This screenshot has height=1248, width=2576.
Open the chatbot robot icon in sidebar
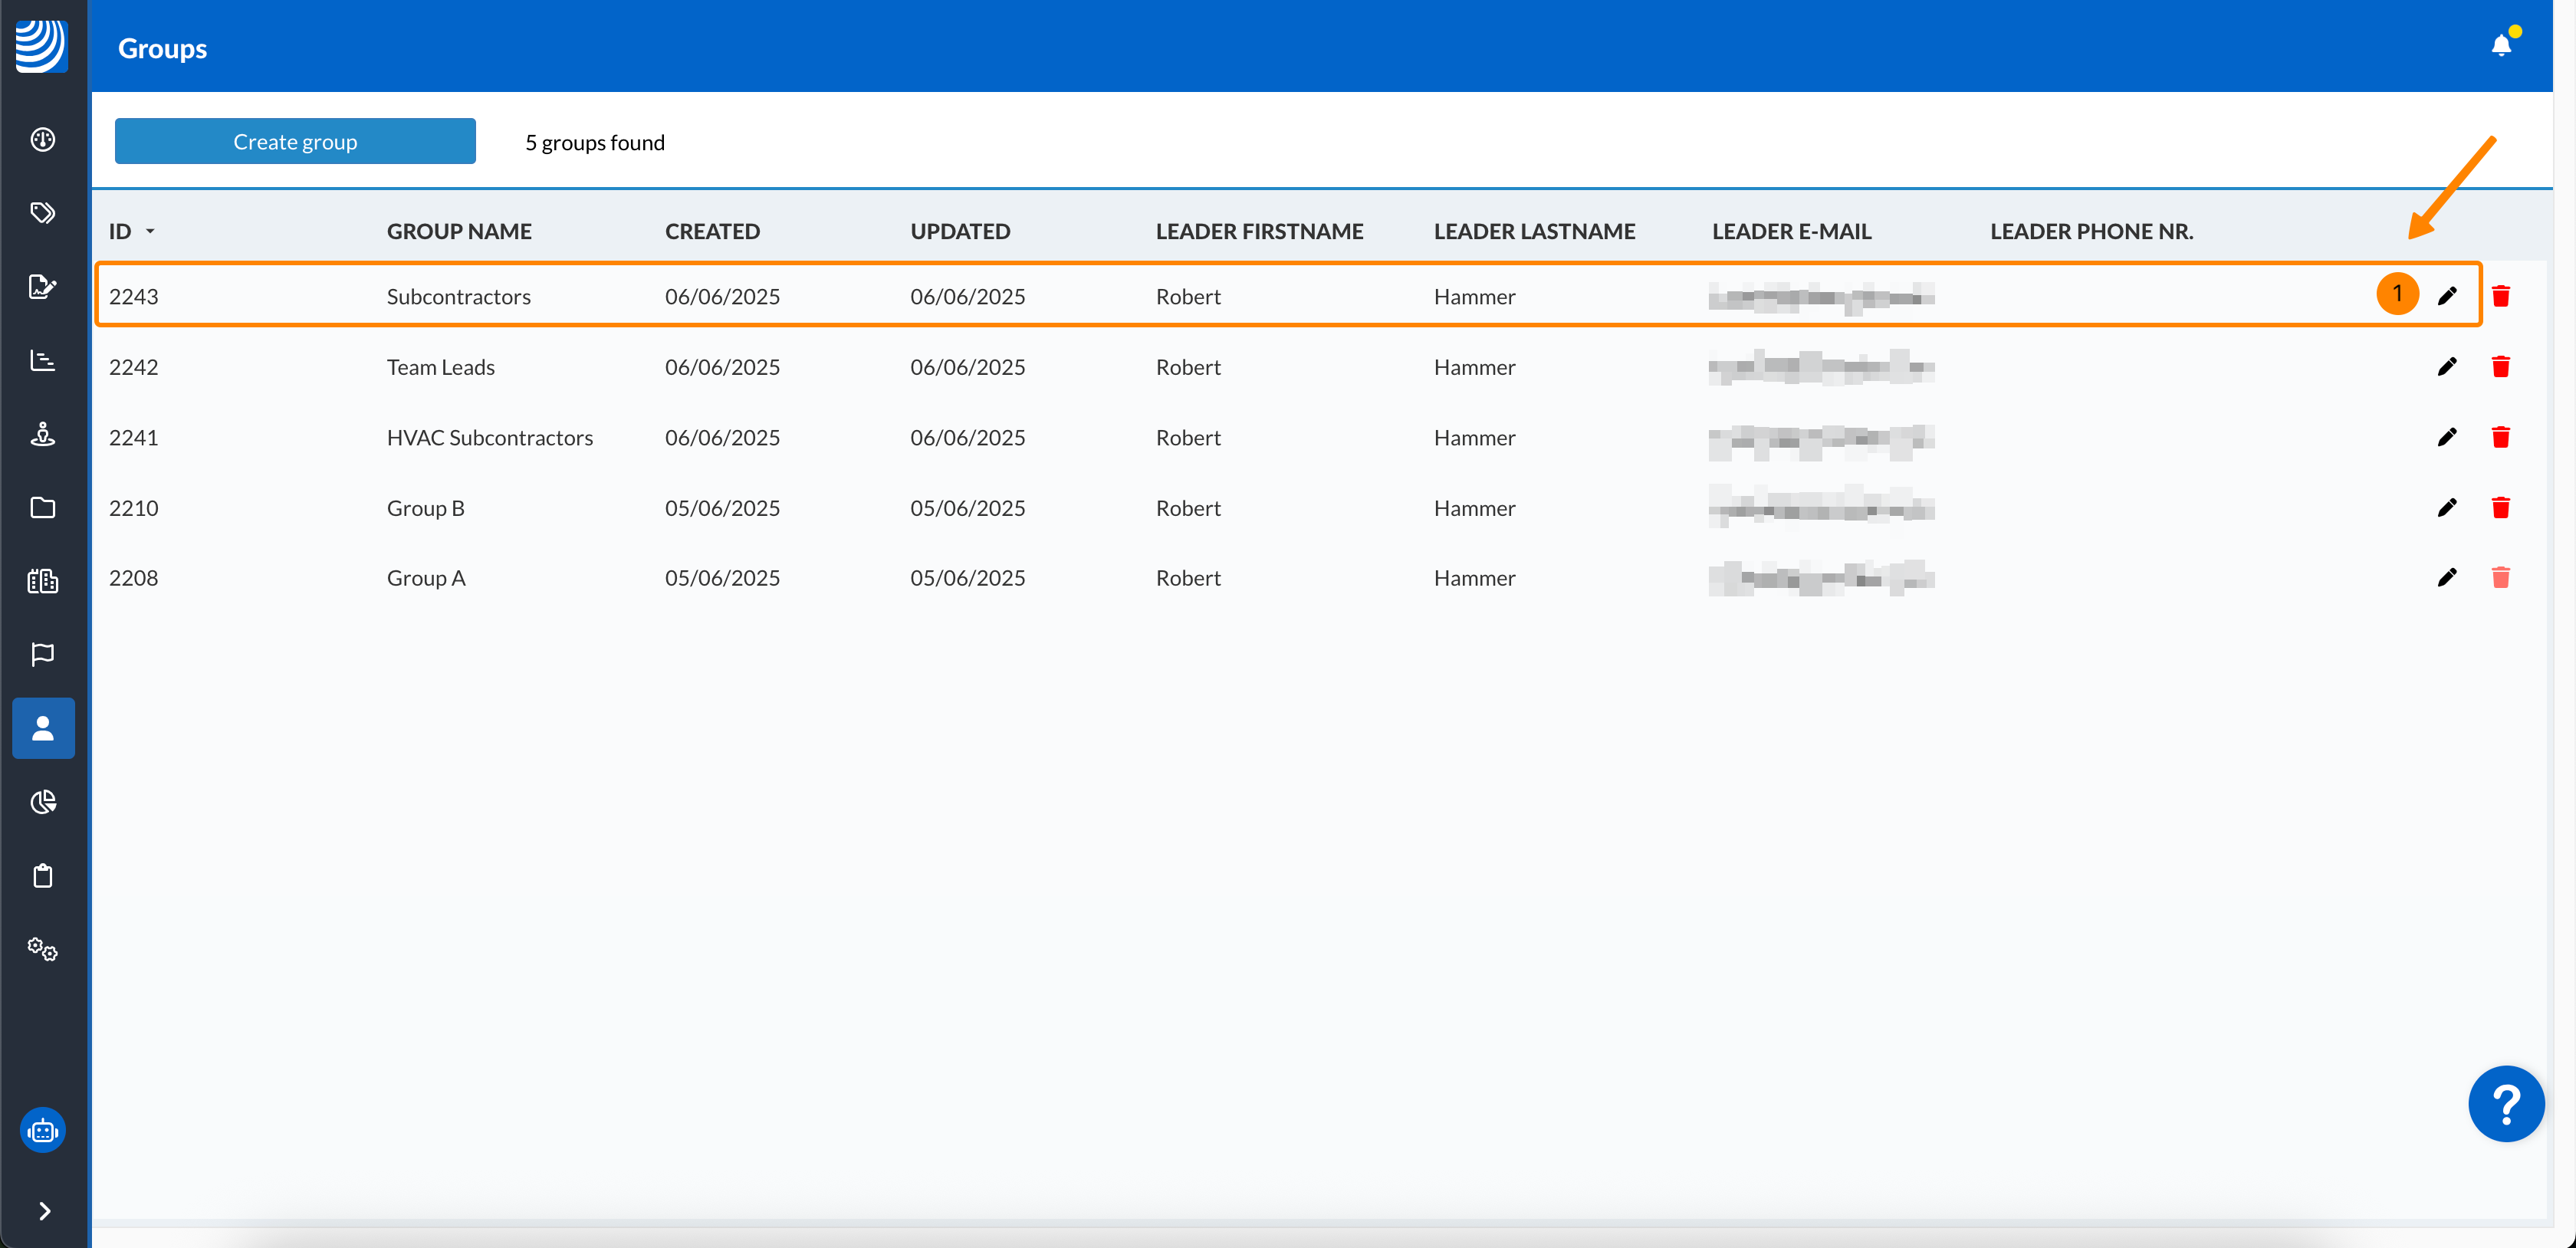pos(43,1131)
